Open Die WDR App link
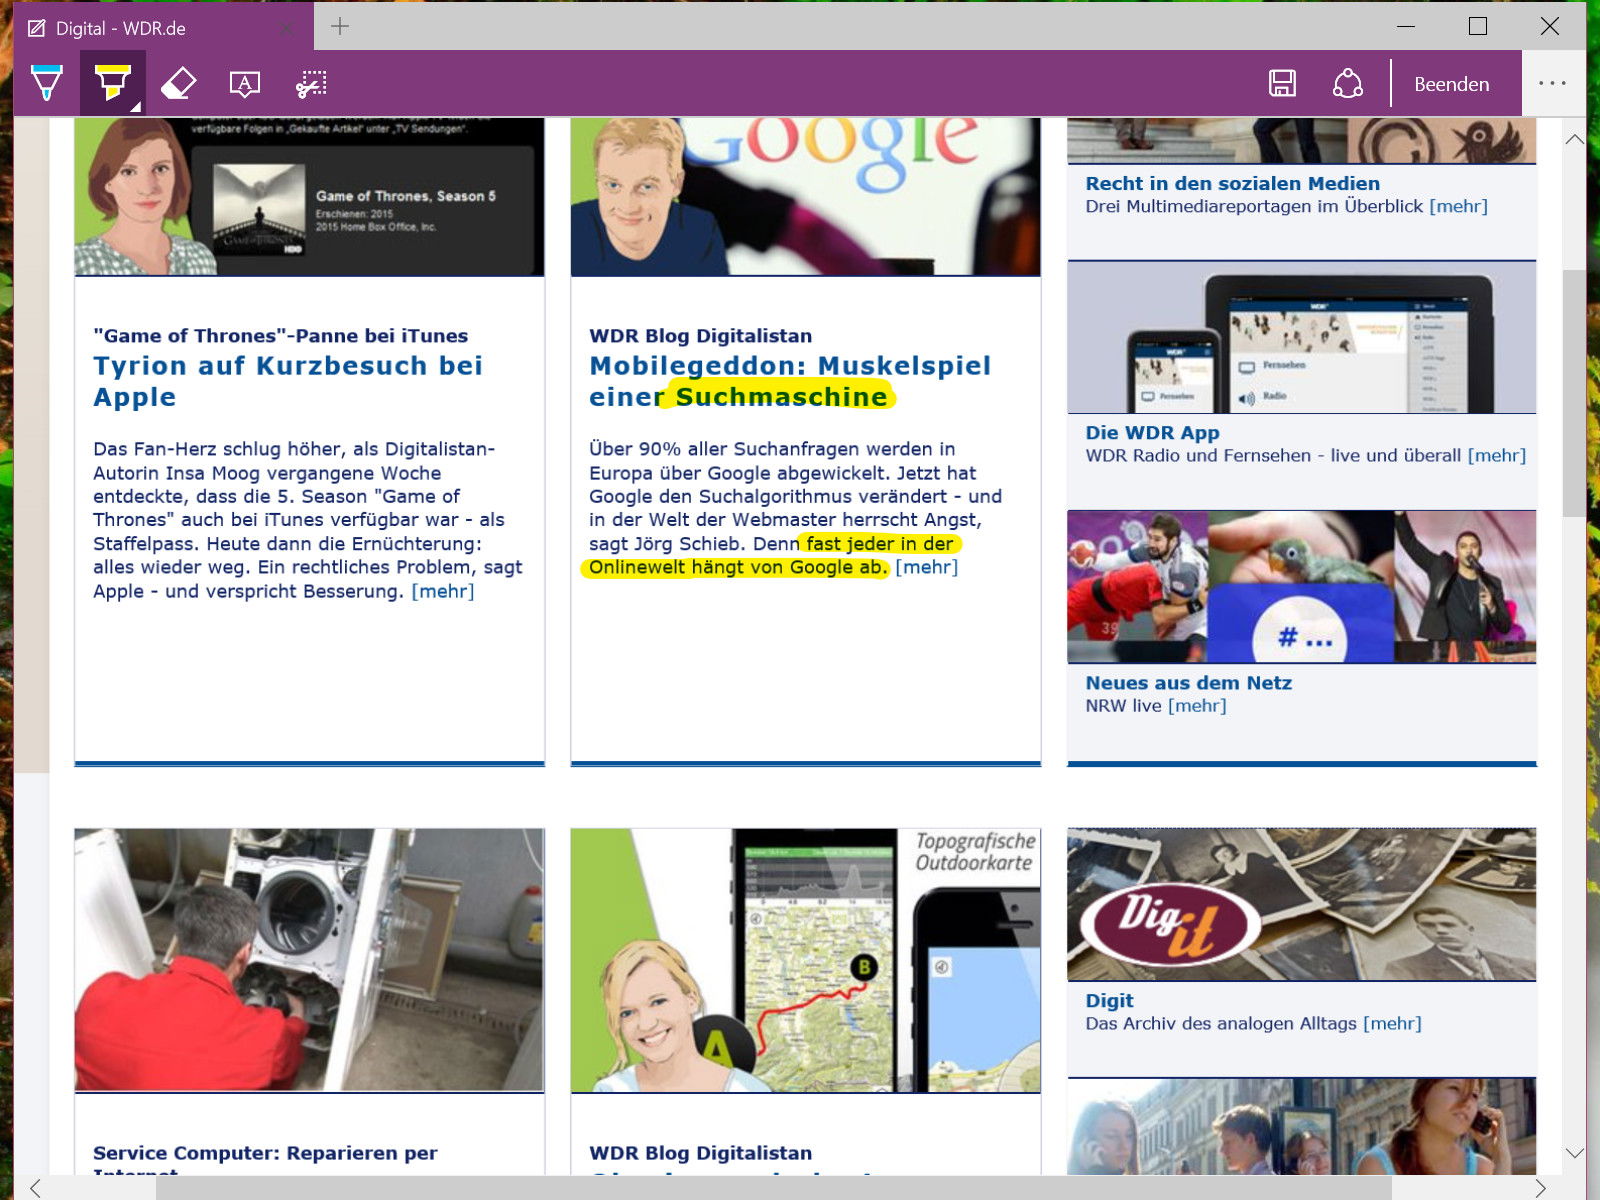1600x1200 pixels. [1153, 433]
